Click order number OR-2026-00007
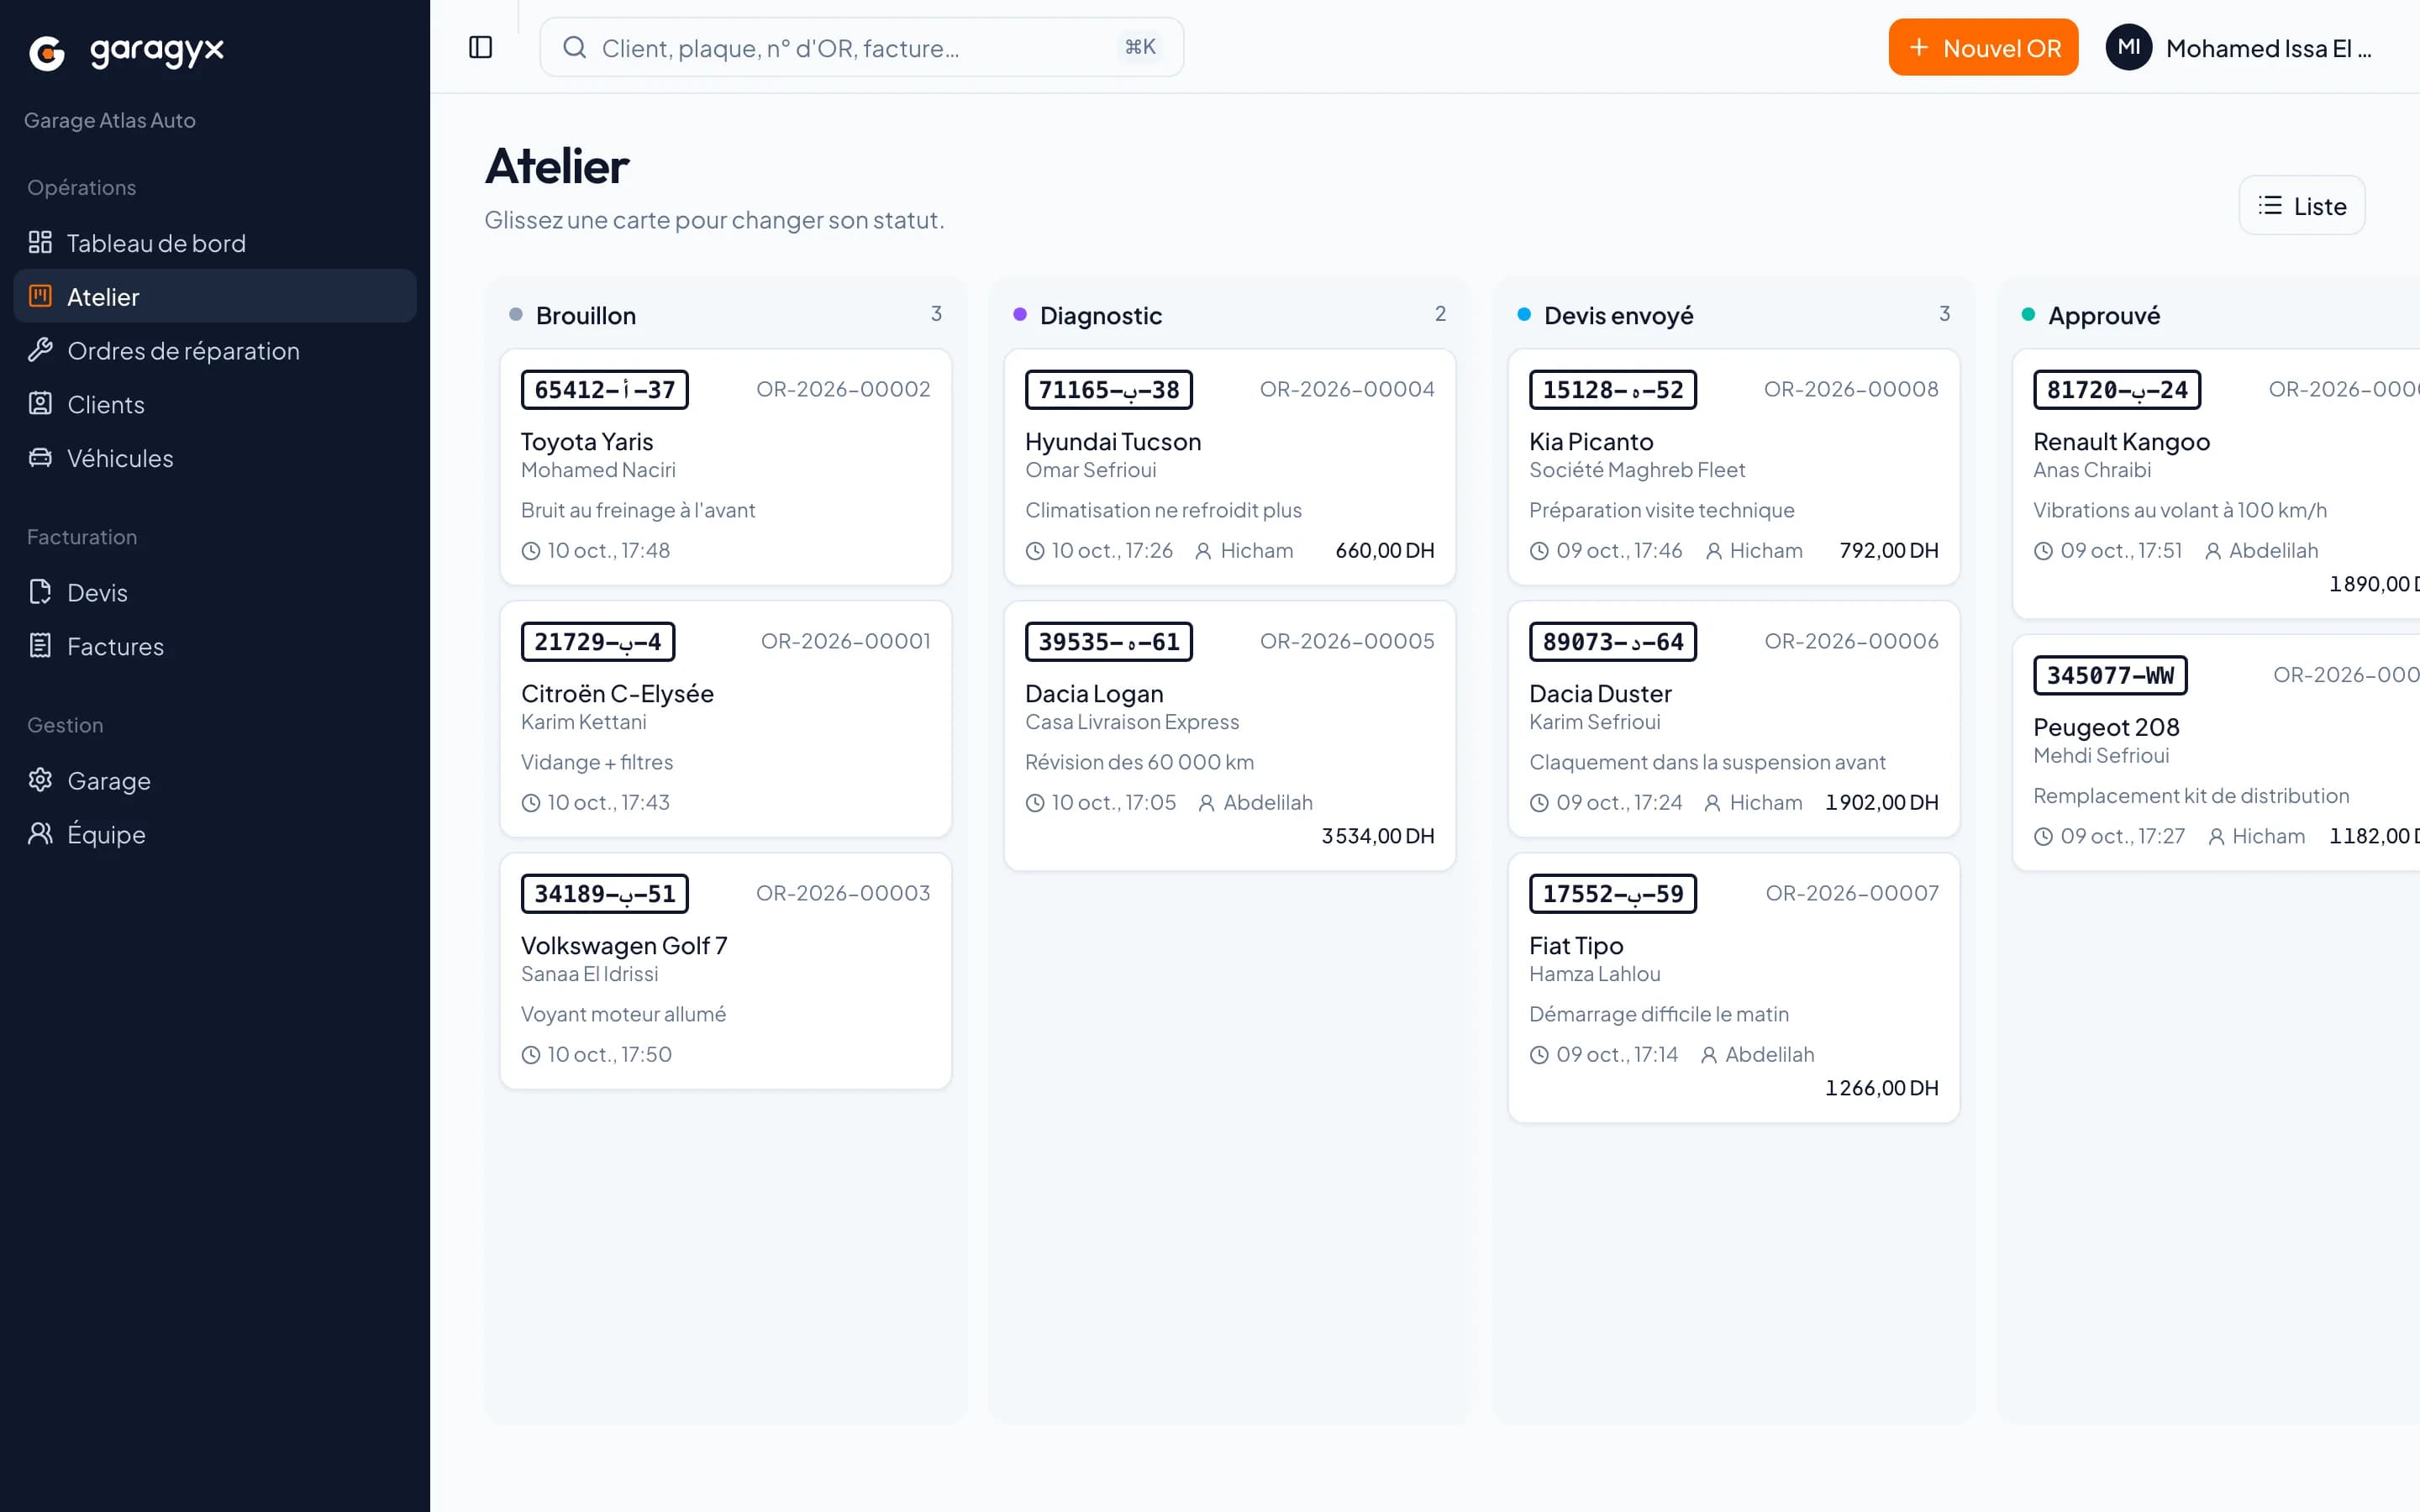The height and width of the screenshot is (1512, 2420). coord(1851,893)
